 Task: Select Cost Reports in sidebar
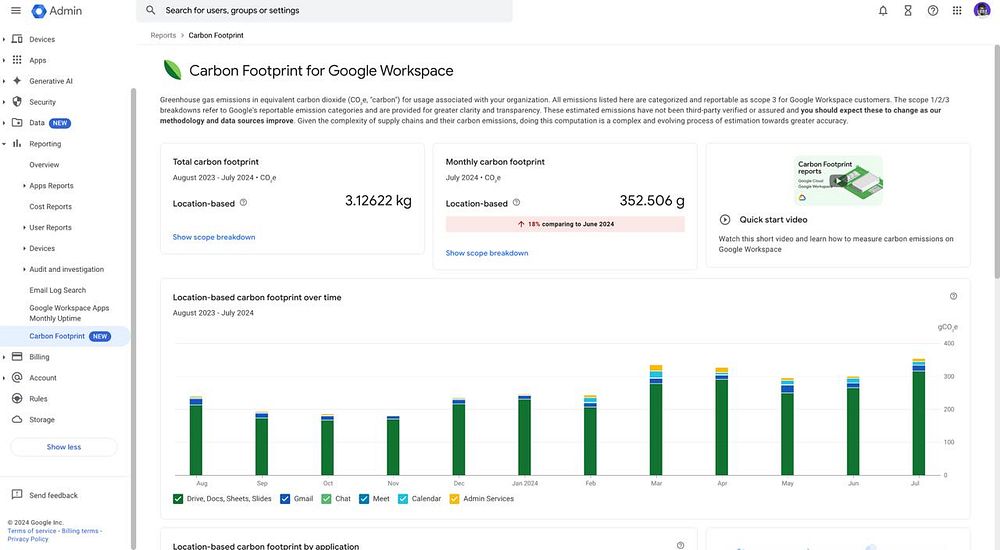(50, 207)
